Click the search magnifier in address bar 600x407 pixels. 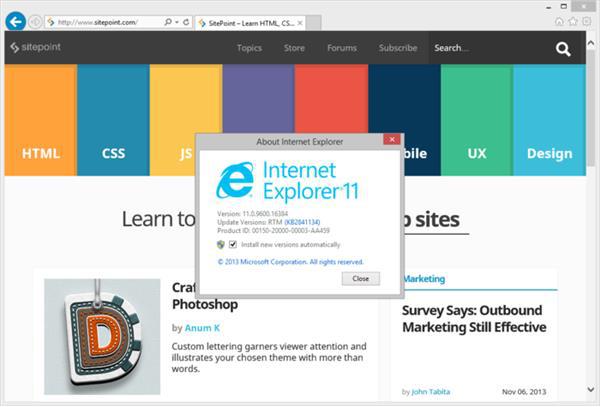(168, 22)
